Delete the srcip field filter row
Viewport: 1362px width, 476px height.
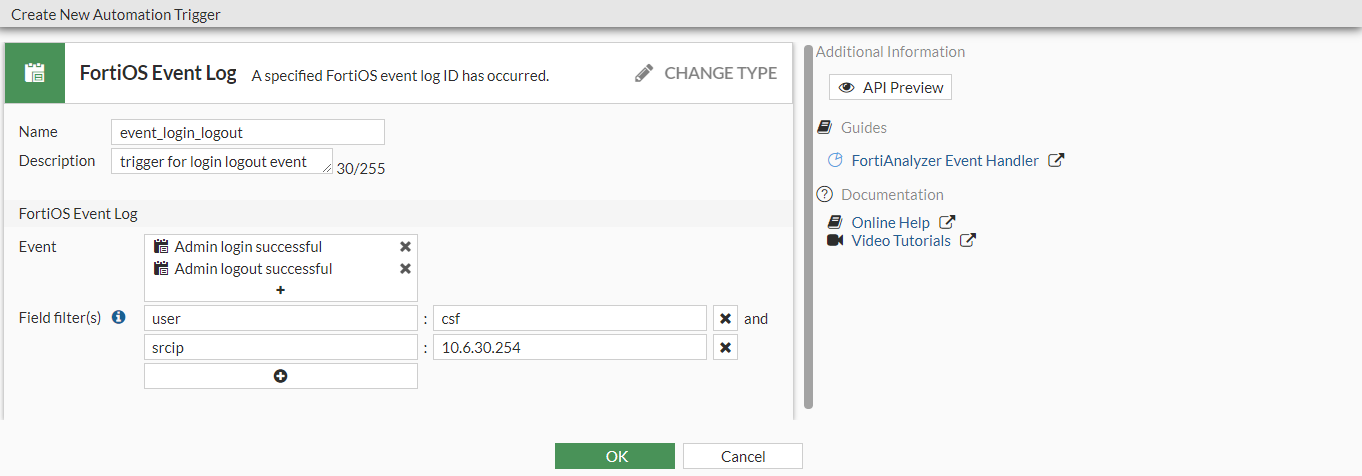[x=726, y=348]
